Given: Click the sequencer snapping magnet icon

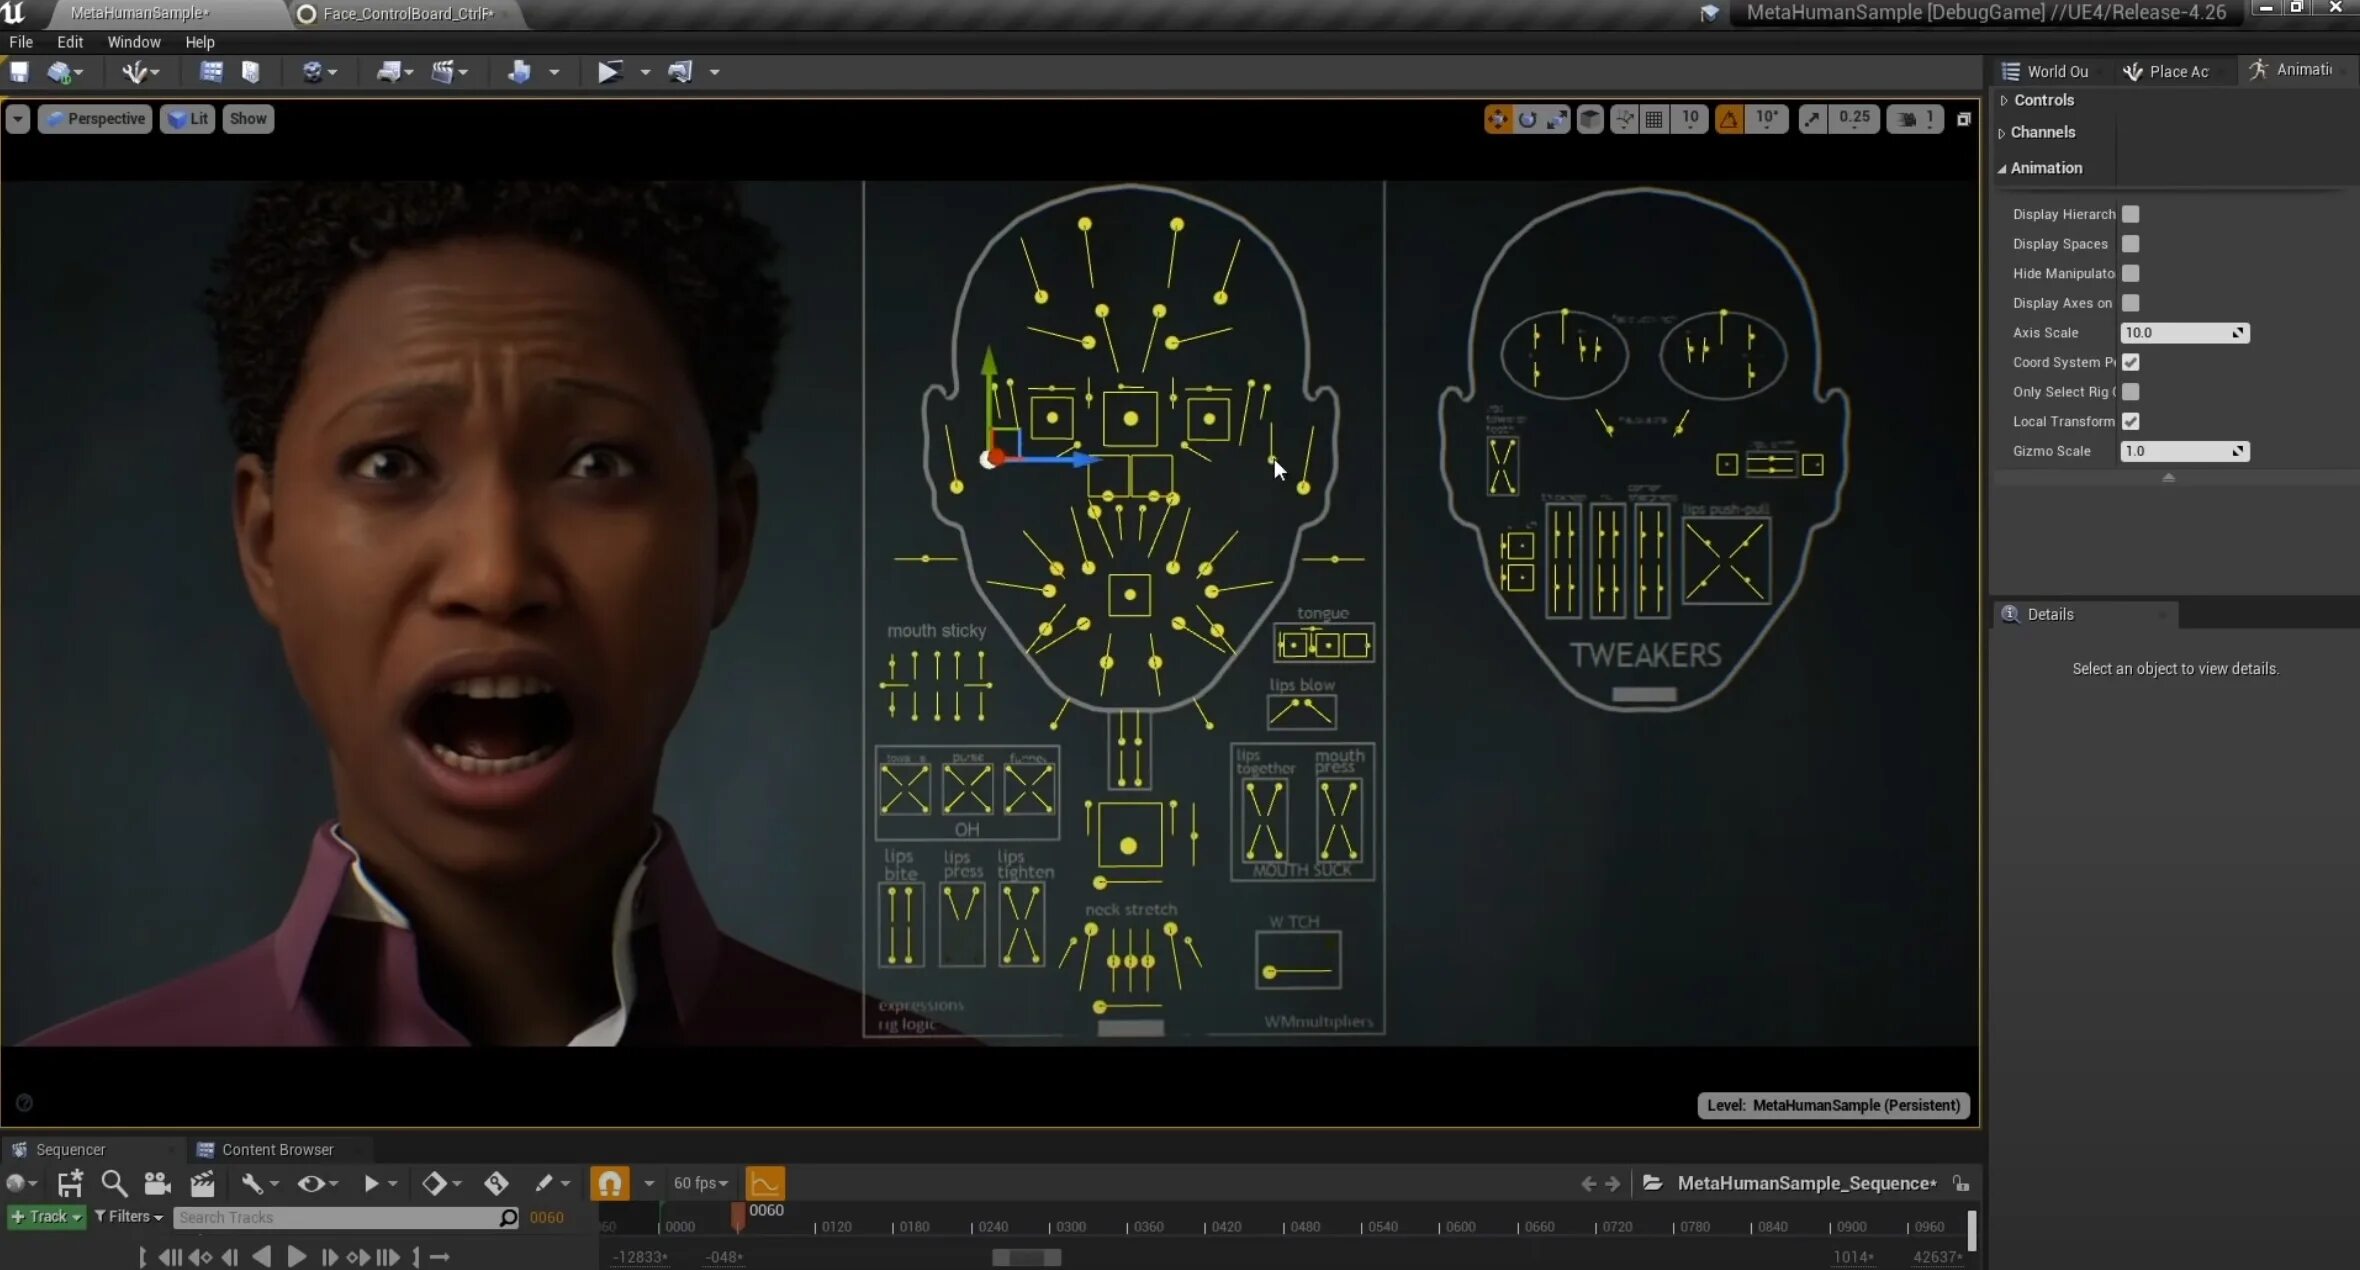Looking at the screenshot, I should (x=610, y=1183).
